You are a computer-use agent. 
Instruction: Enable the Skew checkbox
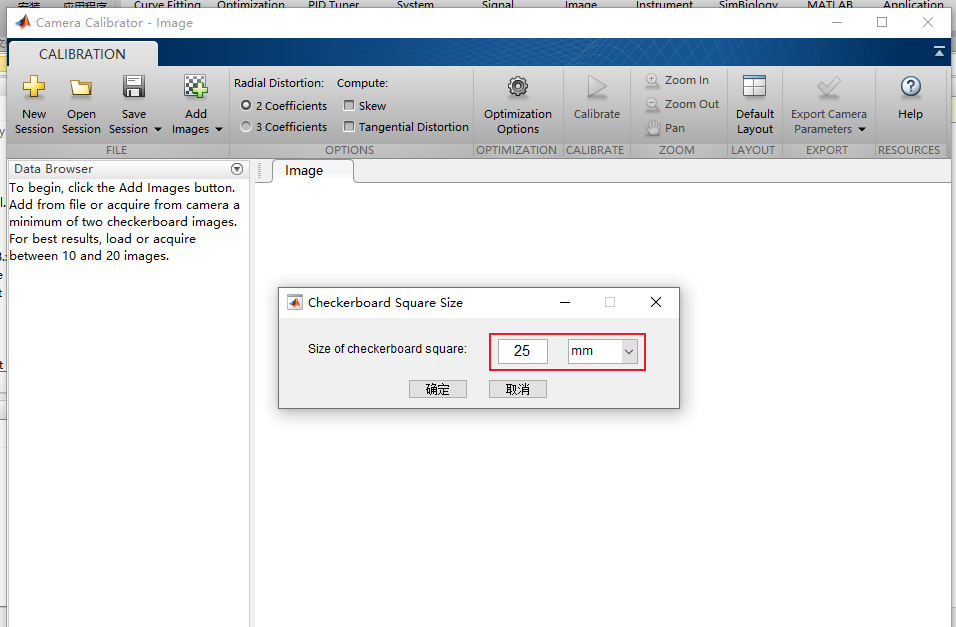point(349,106)
